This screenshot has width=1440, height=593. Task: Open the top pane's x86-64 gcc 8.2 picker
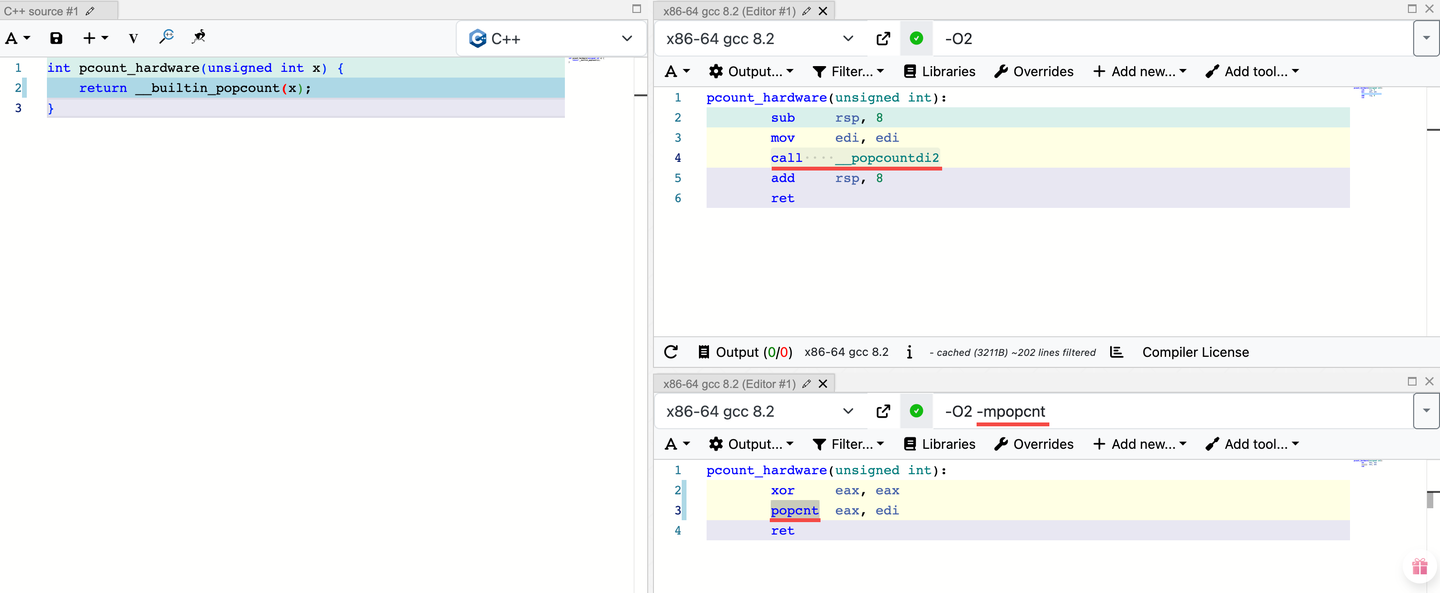[760, 39]
